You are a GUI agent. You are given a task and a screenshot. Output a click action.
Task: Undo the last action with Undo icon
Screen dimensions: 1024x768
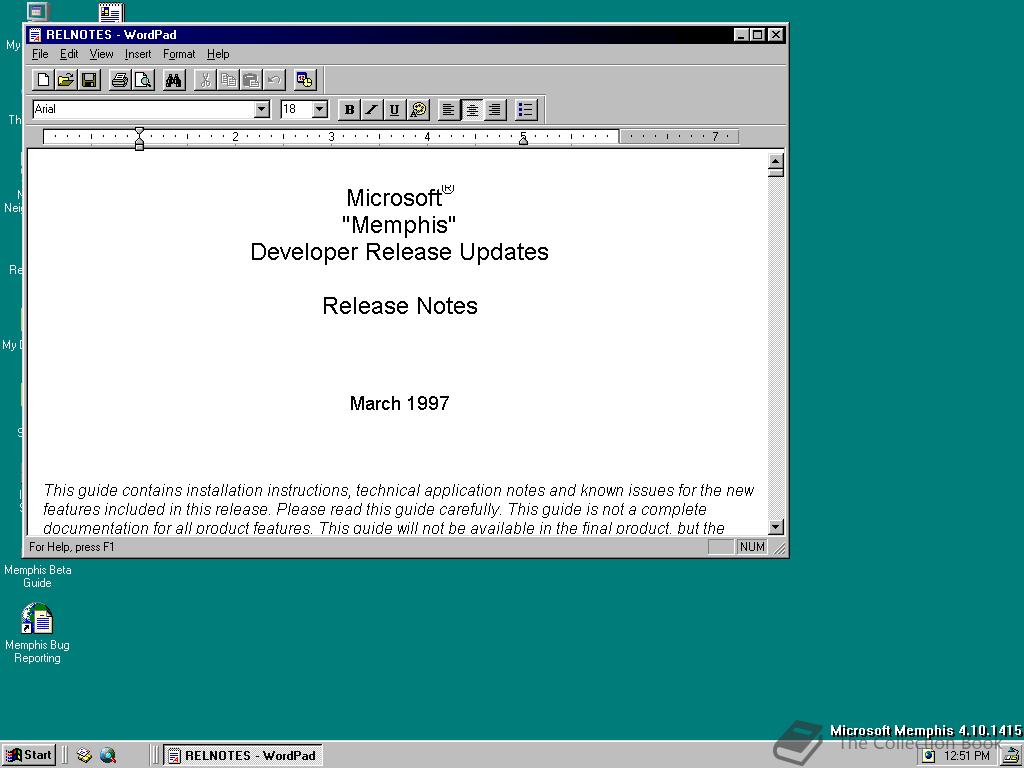tap(274, 80)
